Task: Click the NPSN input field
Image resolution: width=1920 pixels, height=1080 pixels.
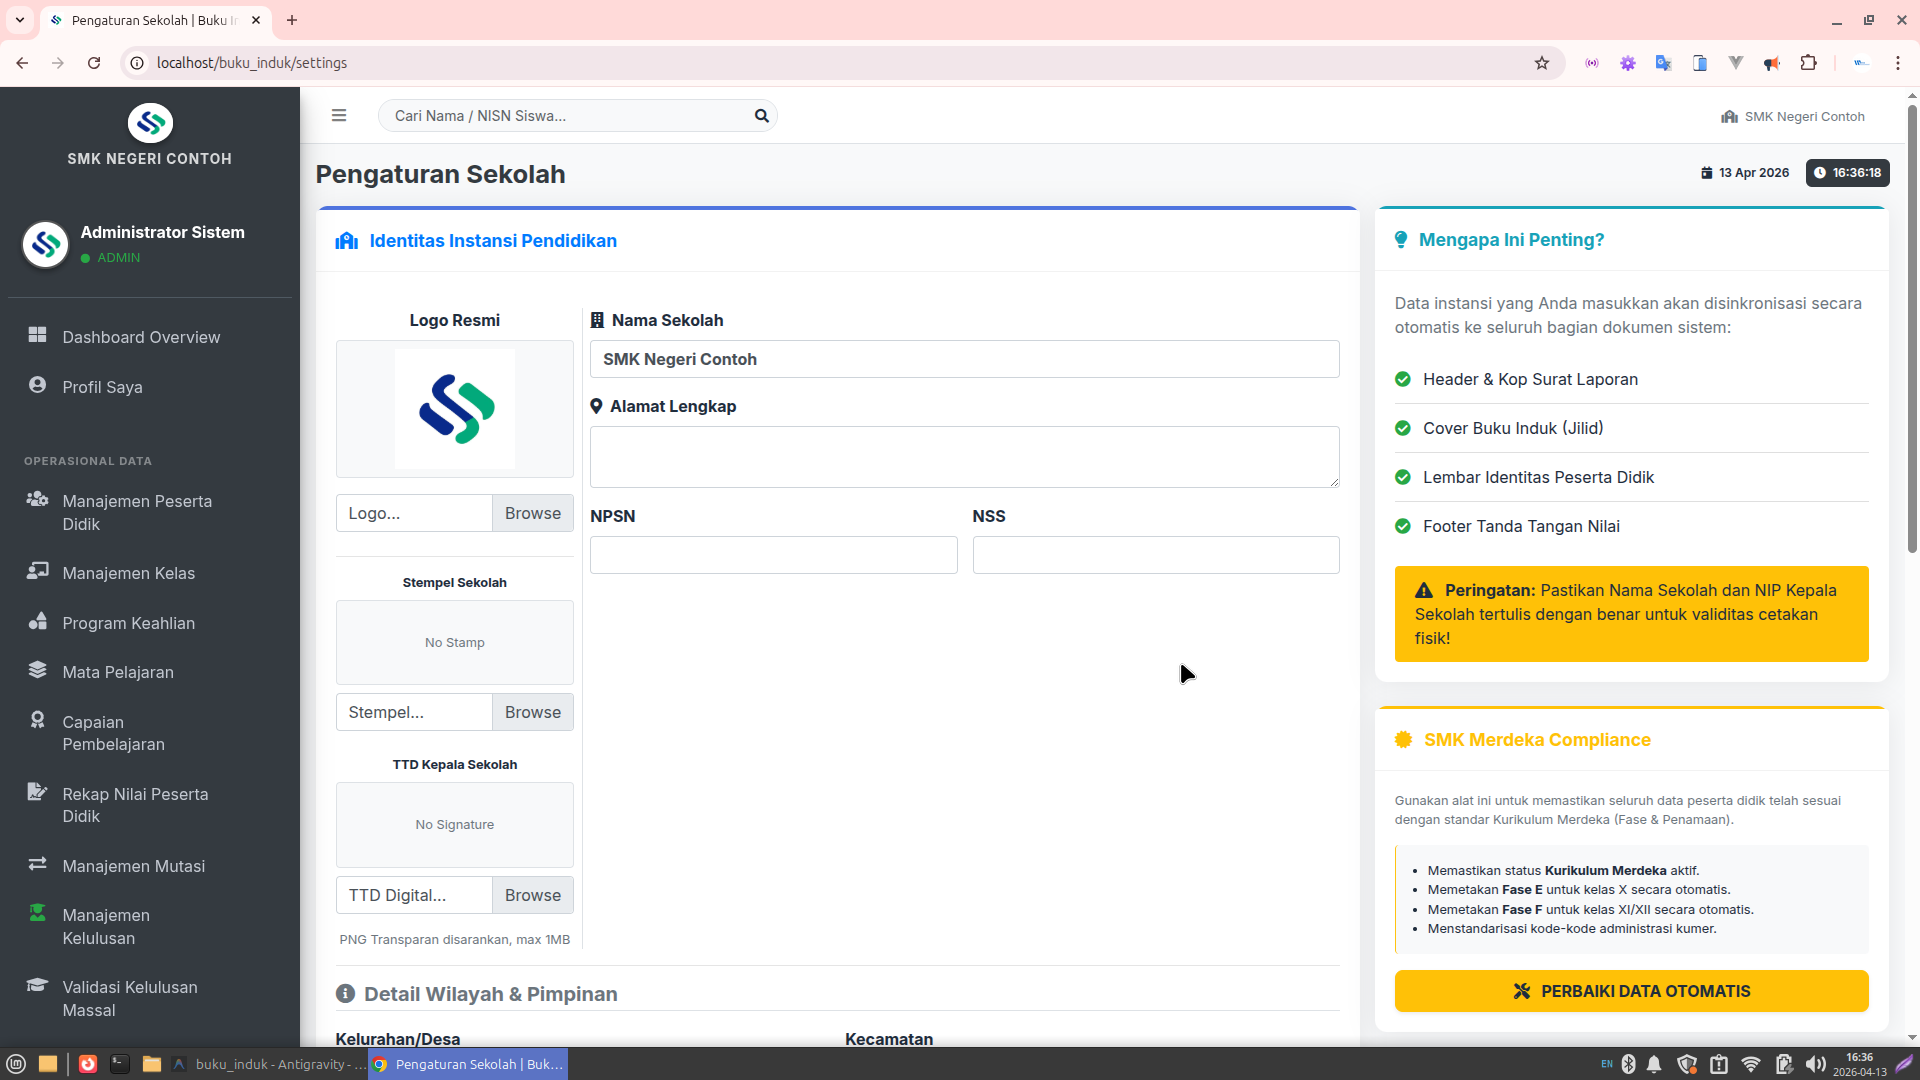Action: click(773, 555)
